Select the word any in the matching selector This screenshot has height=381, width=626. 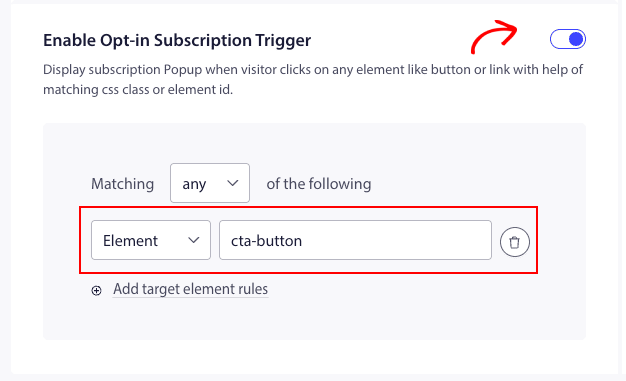(x=194, y=185)
